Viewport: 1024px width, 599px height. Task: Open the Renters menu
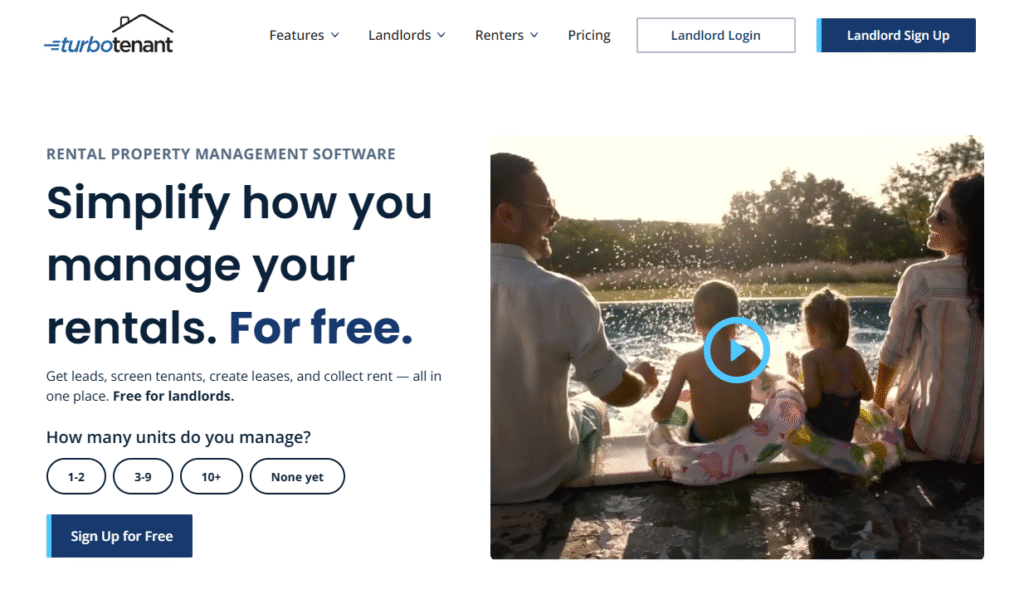pos(507,35)
